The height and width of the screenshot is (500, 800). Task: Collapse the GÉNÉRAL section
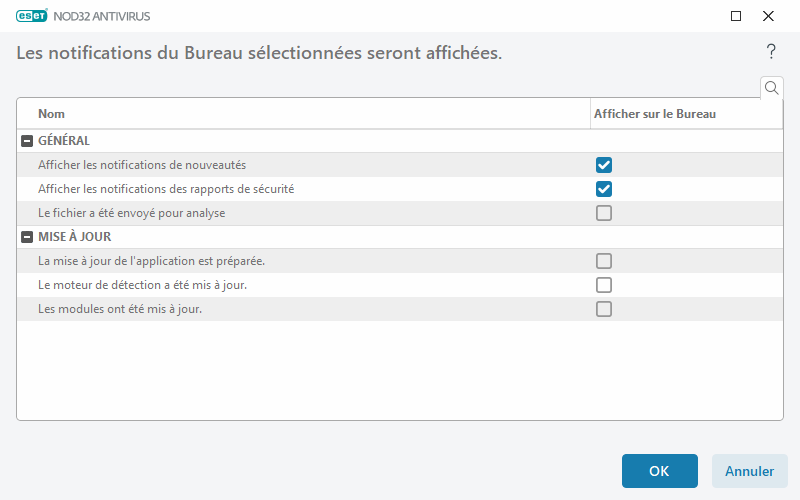coord(27,141)
